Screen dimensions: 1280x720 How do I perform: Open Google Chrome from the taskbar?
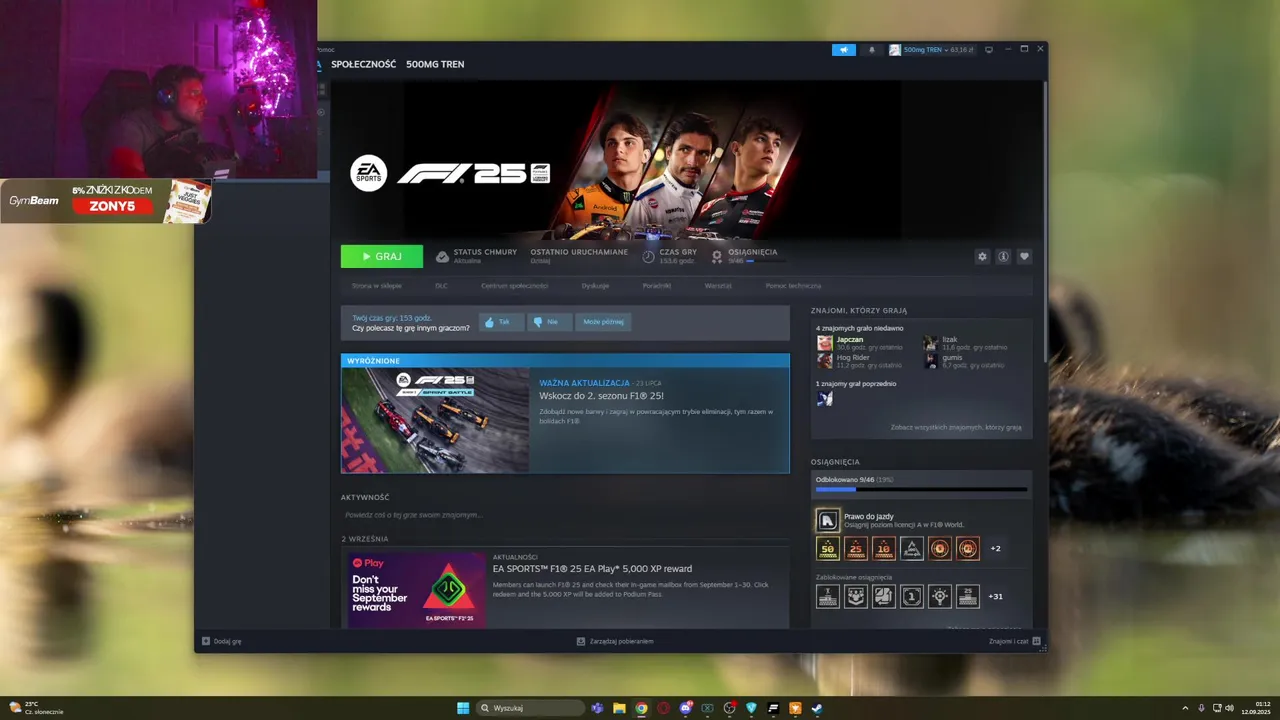[x=641, y=708]
